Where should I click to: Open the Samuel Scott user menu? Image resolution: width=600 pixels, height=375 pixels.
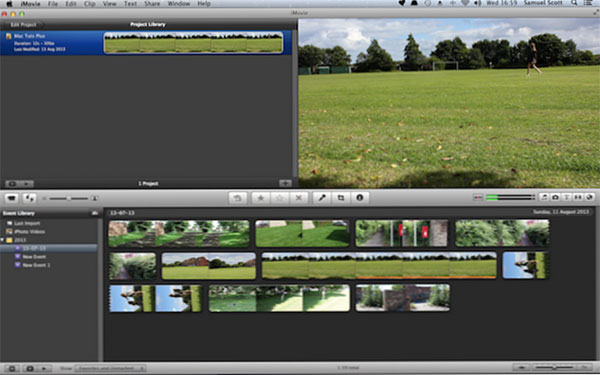543,3
